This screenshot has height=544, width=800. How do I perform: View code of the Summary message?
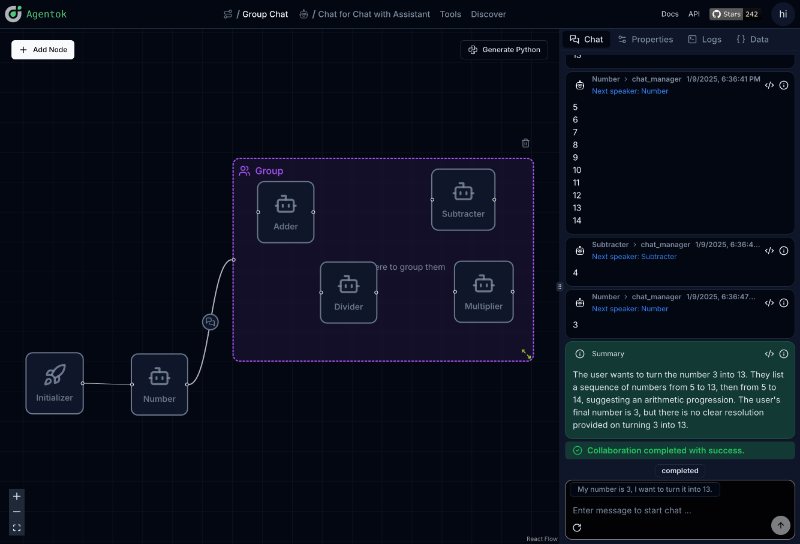pos(770,354)
